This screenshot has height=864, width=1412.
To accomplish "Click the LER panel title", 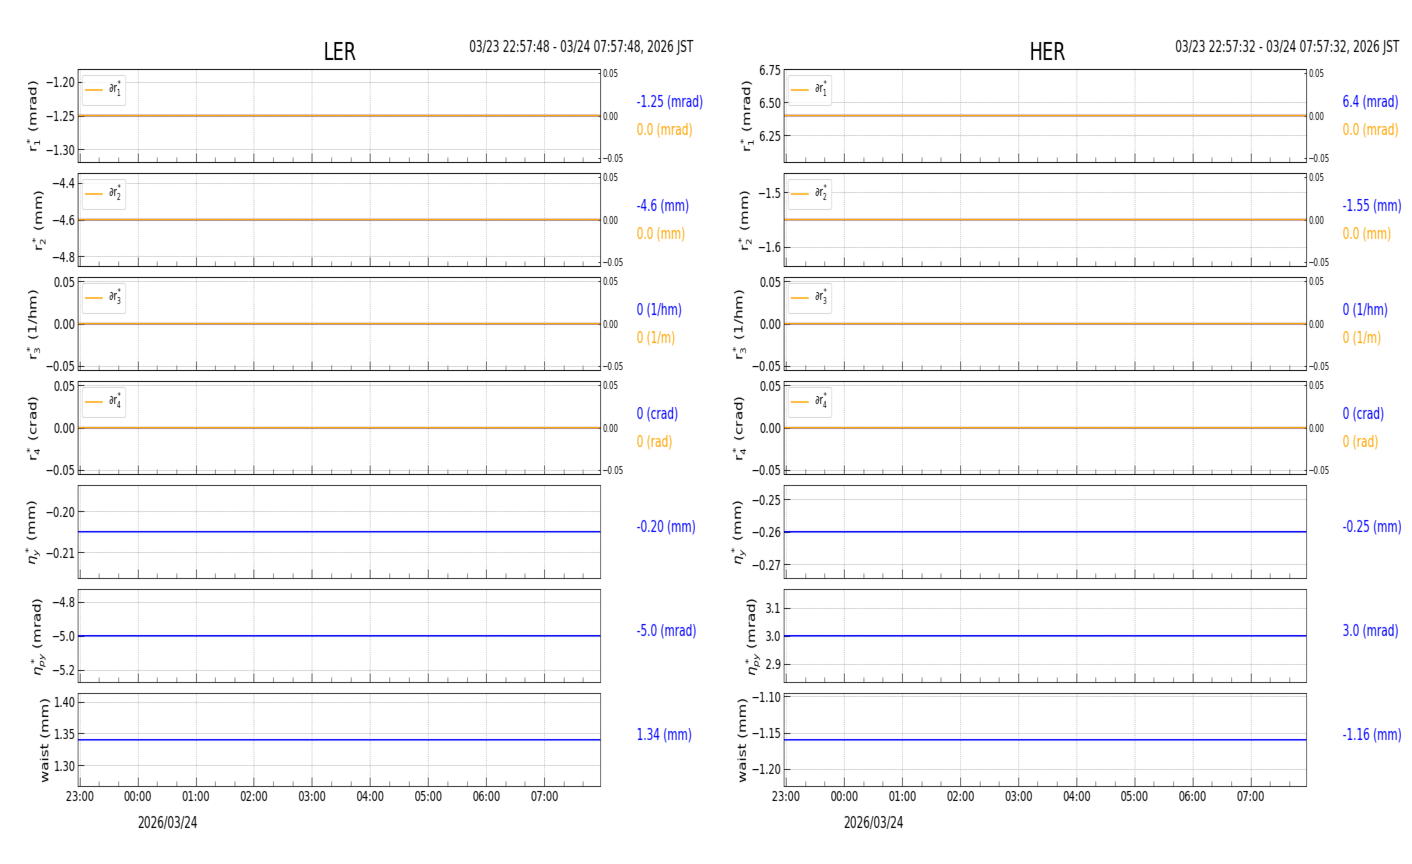I will 339,52.
